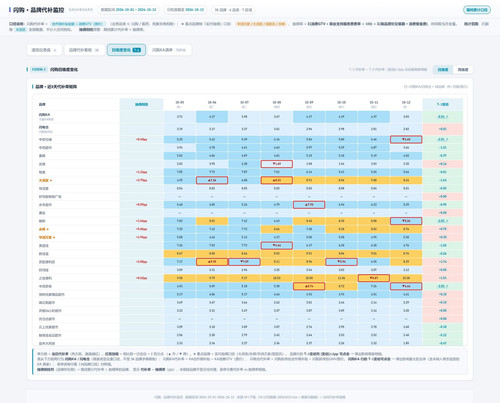
Task: Select the 日维度 view toggle
Action: (x=443, y=69)
